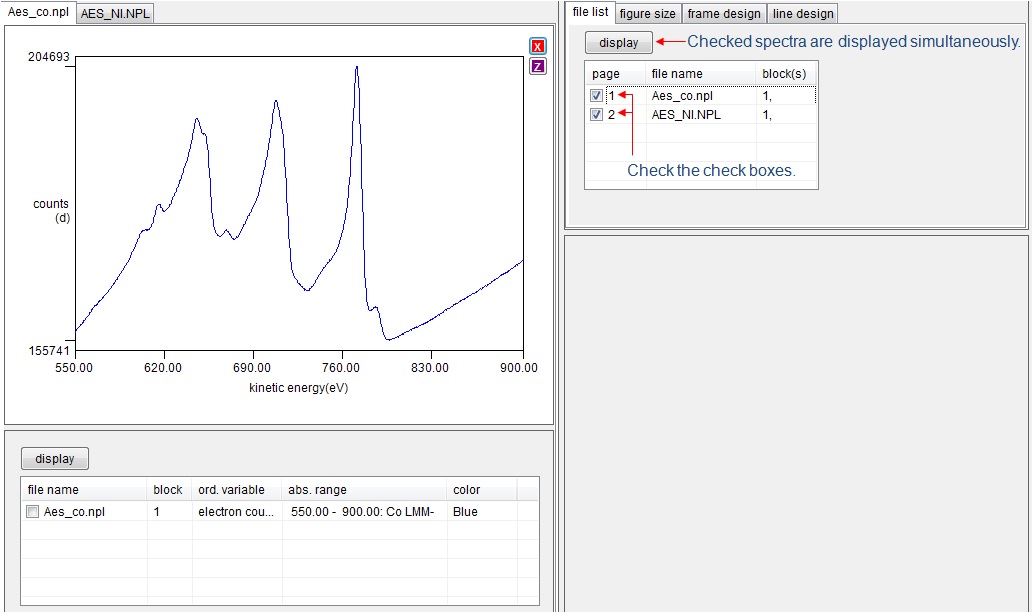Select the AES_NI.NPL file name in file list
Viewport: 1033px width, 613px height.
tap(686, 115)
